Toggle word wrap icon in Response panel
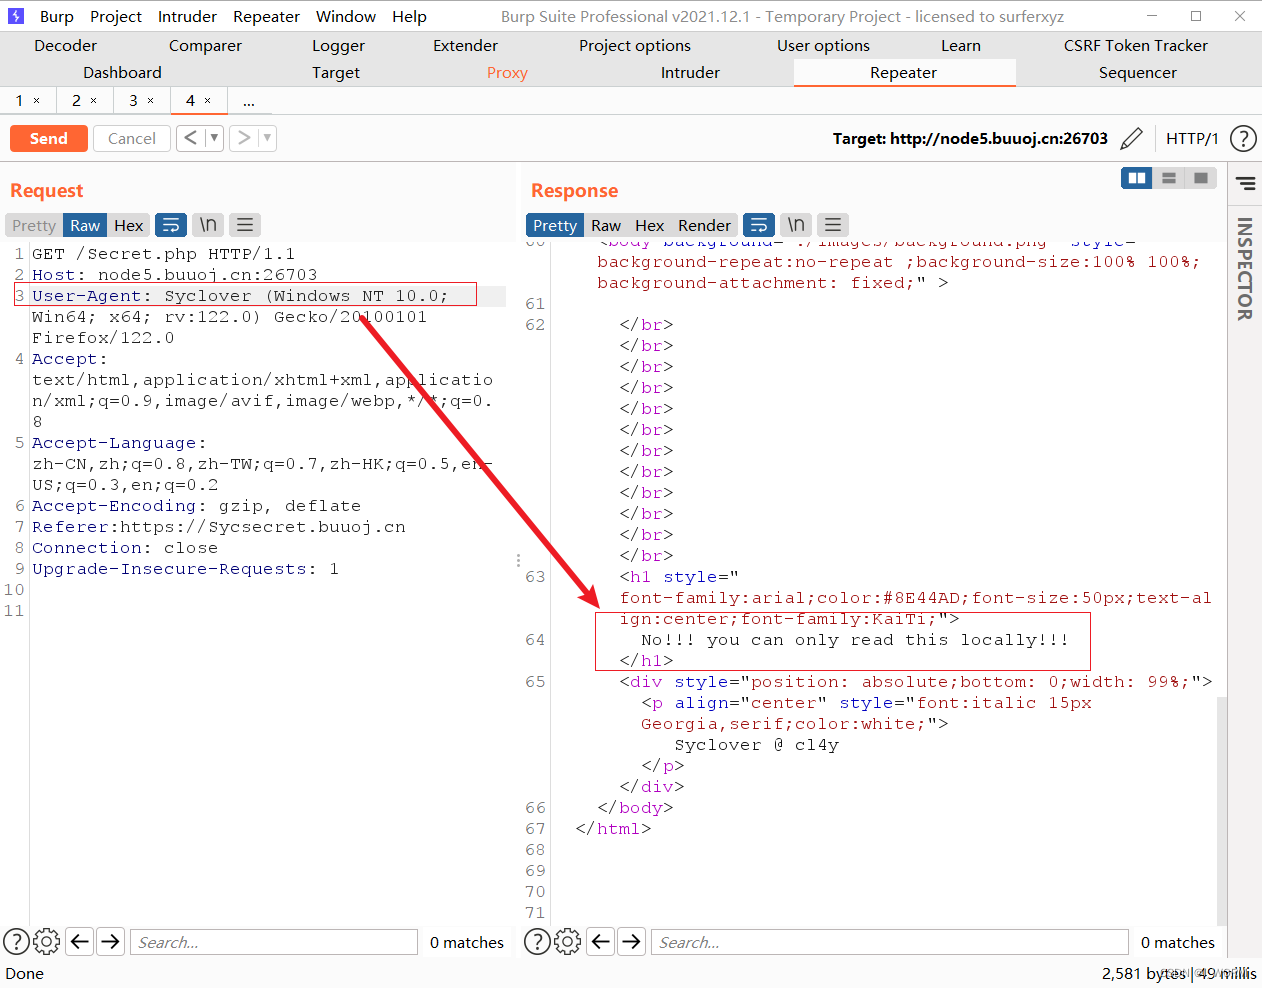Image resolution: width=1262 pixels, height=988 pixels. tap(759, 225)
